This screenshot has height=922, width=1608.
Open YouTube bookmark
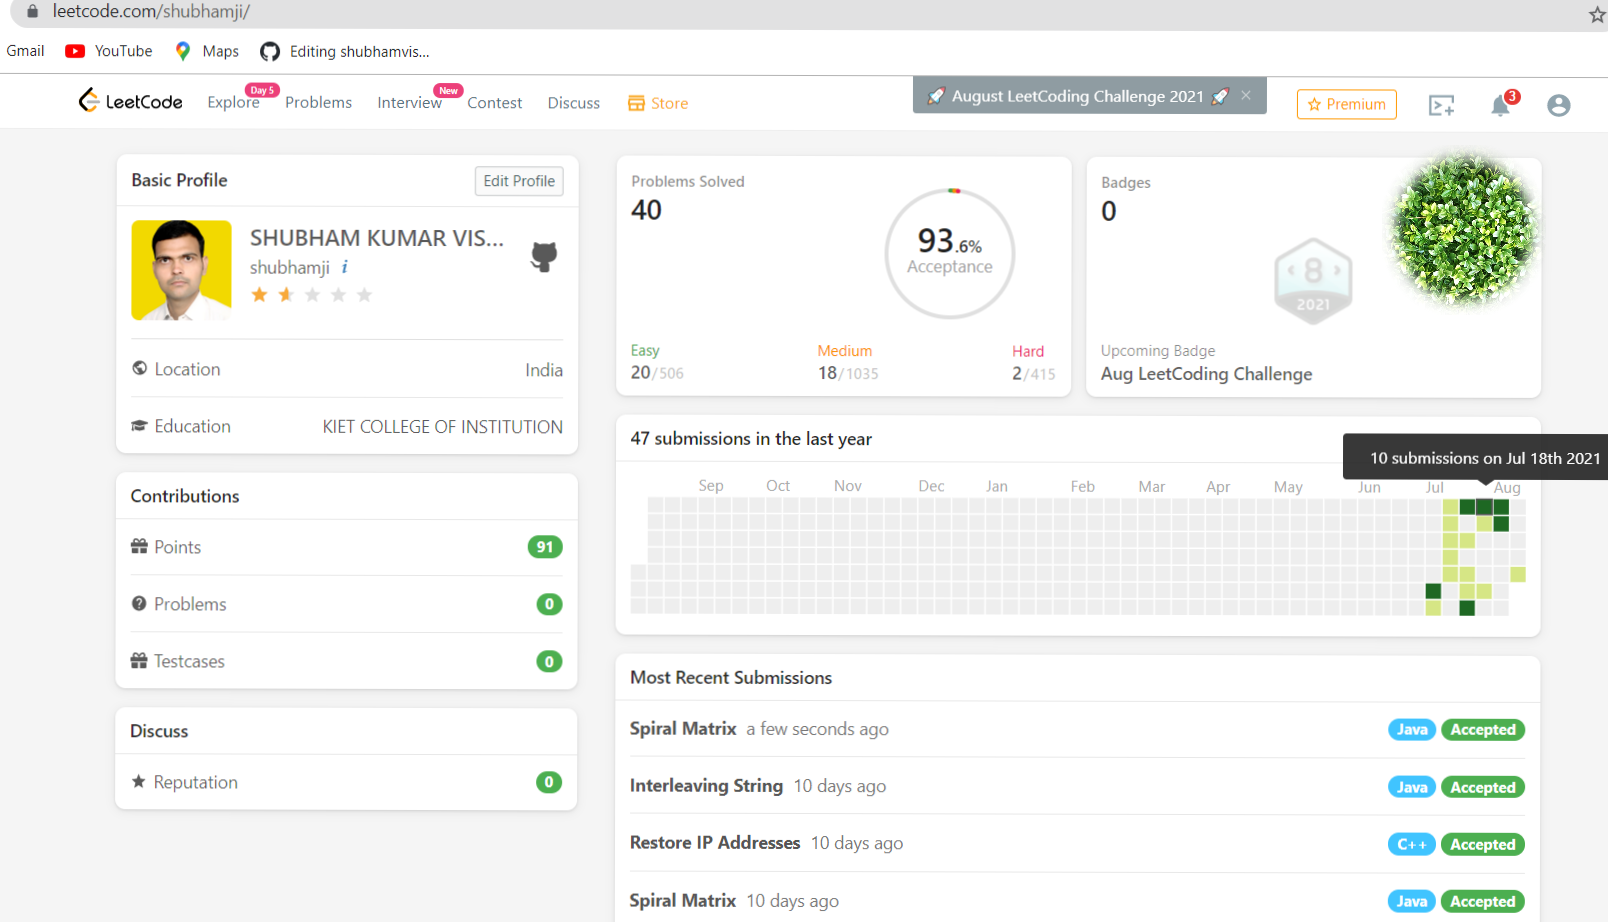(x=109, y=51)
